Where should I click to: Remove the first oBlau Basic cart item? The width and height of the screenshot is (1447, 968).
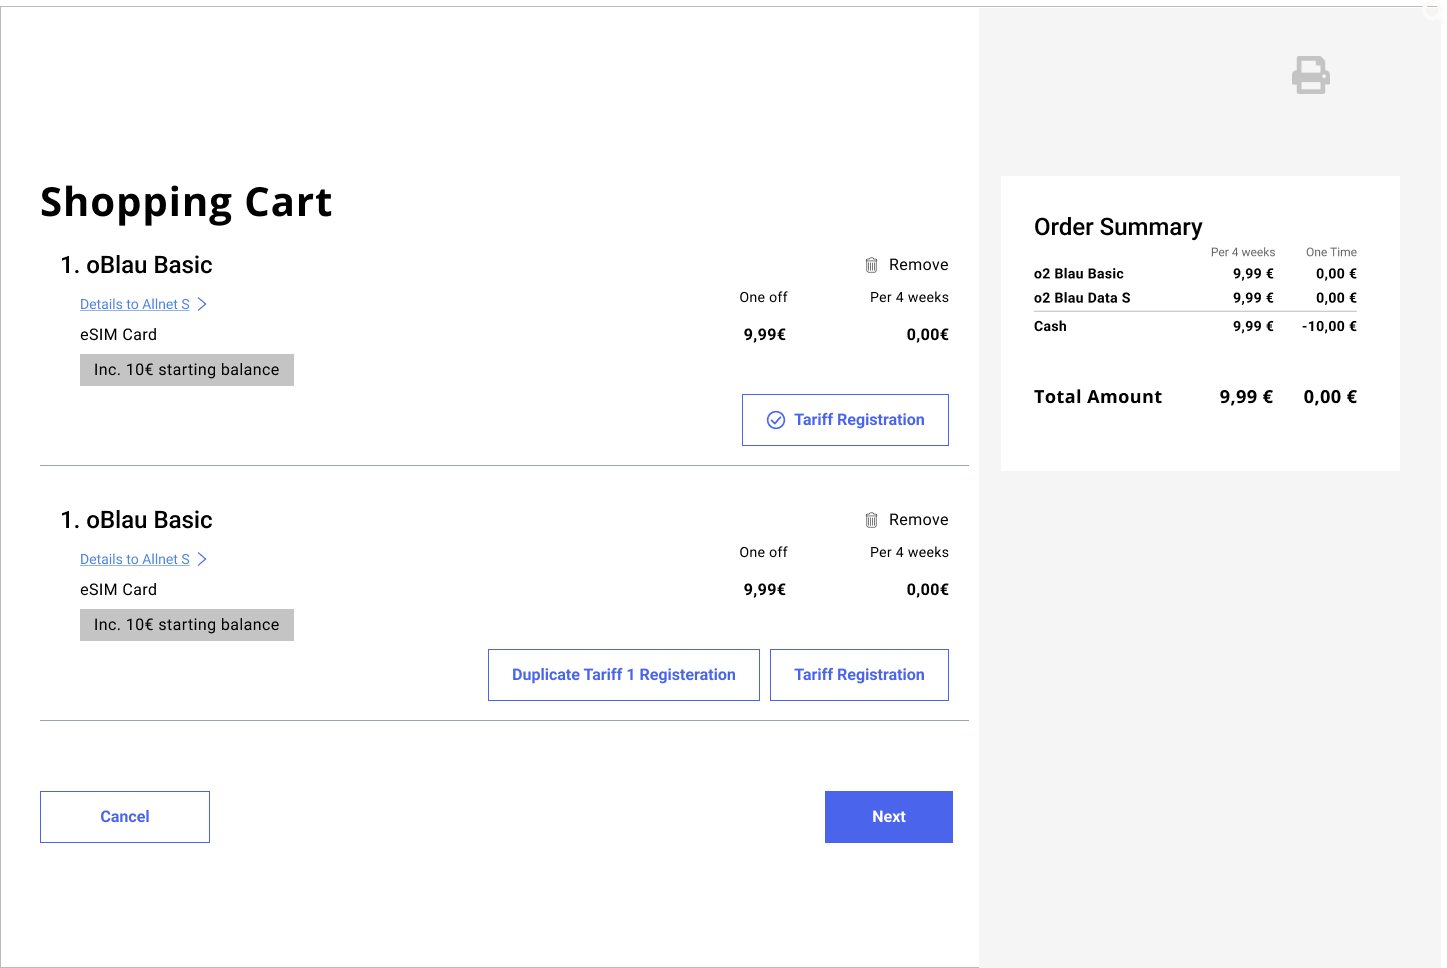click(906, 265)
